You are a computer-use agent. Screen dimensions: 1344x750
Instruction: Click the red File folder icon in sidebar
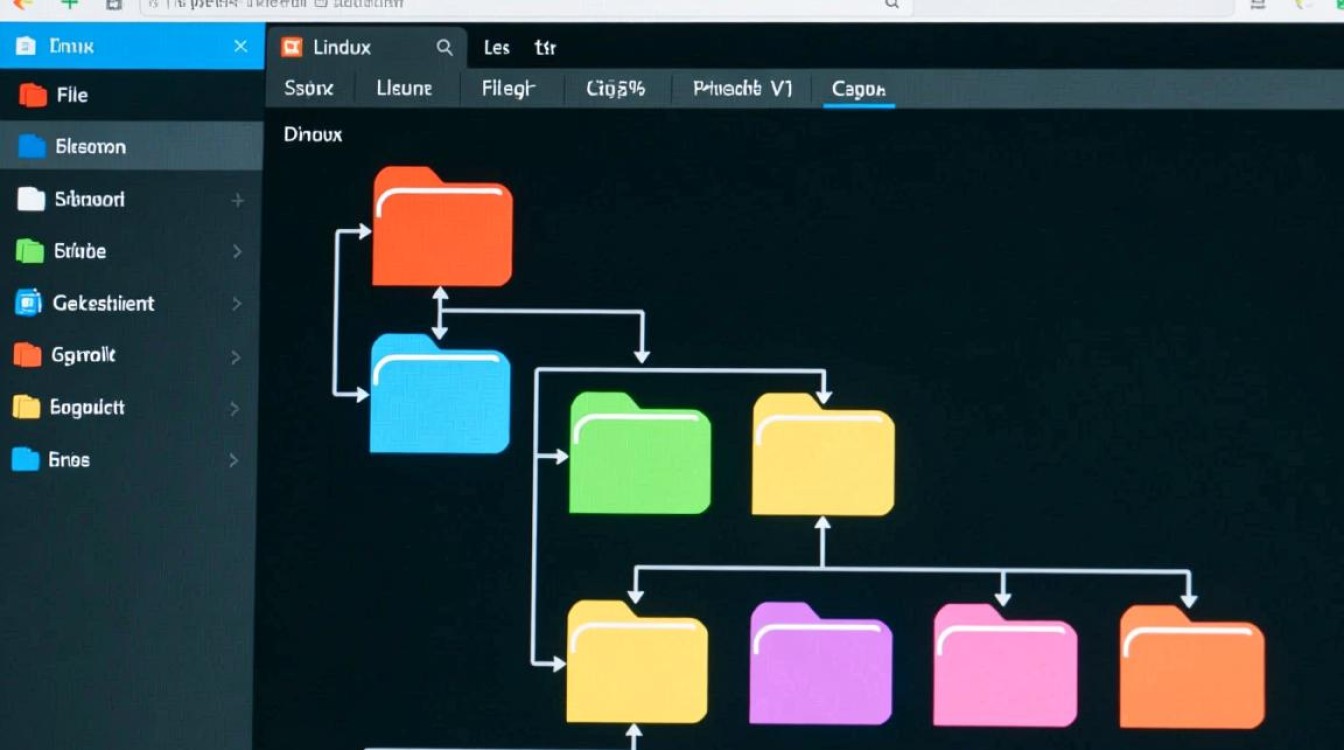[x=33, y=95]
